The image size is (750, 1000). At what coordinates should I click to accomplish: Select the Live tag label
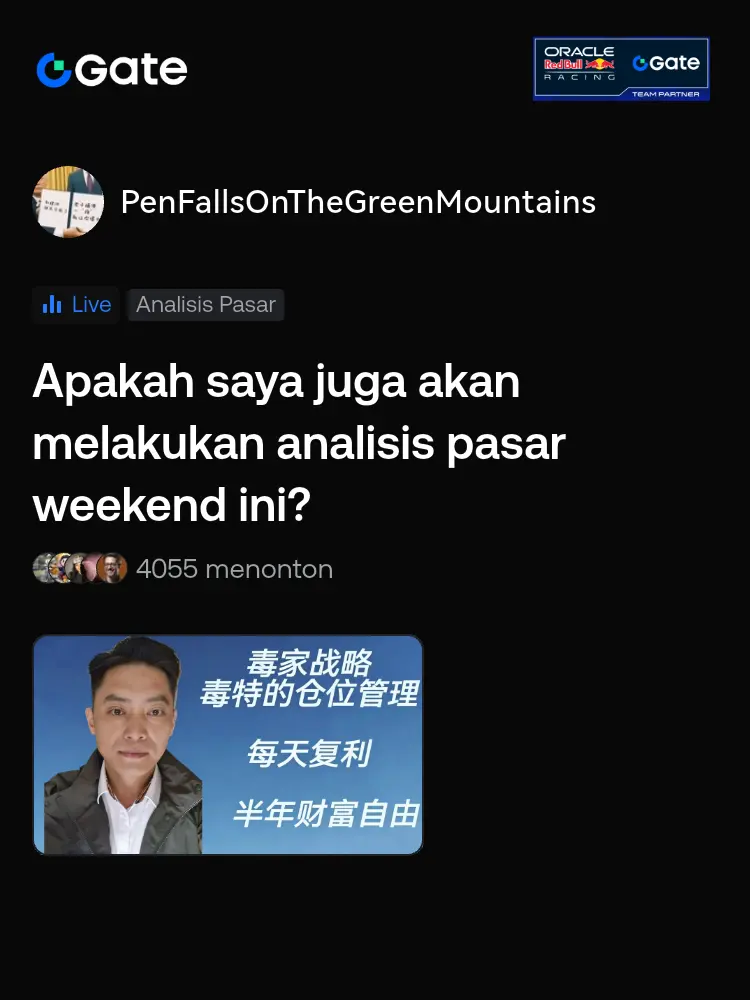[92, 304]
